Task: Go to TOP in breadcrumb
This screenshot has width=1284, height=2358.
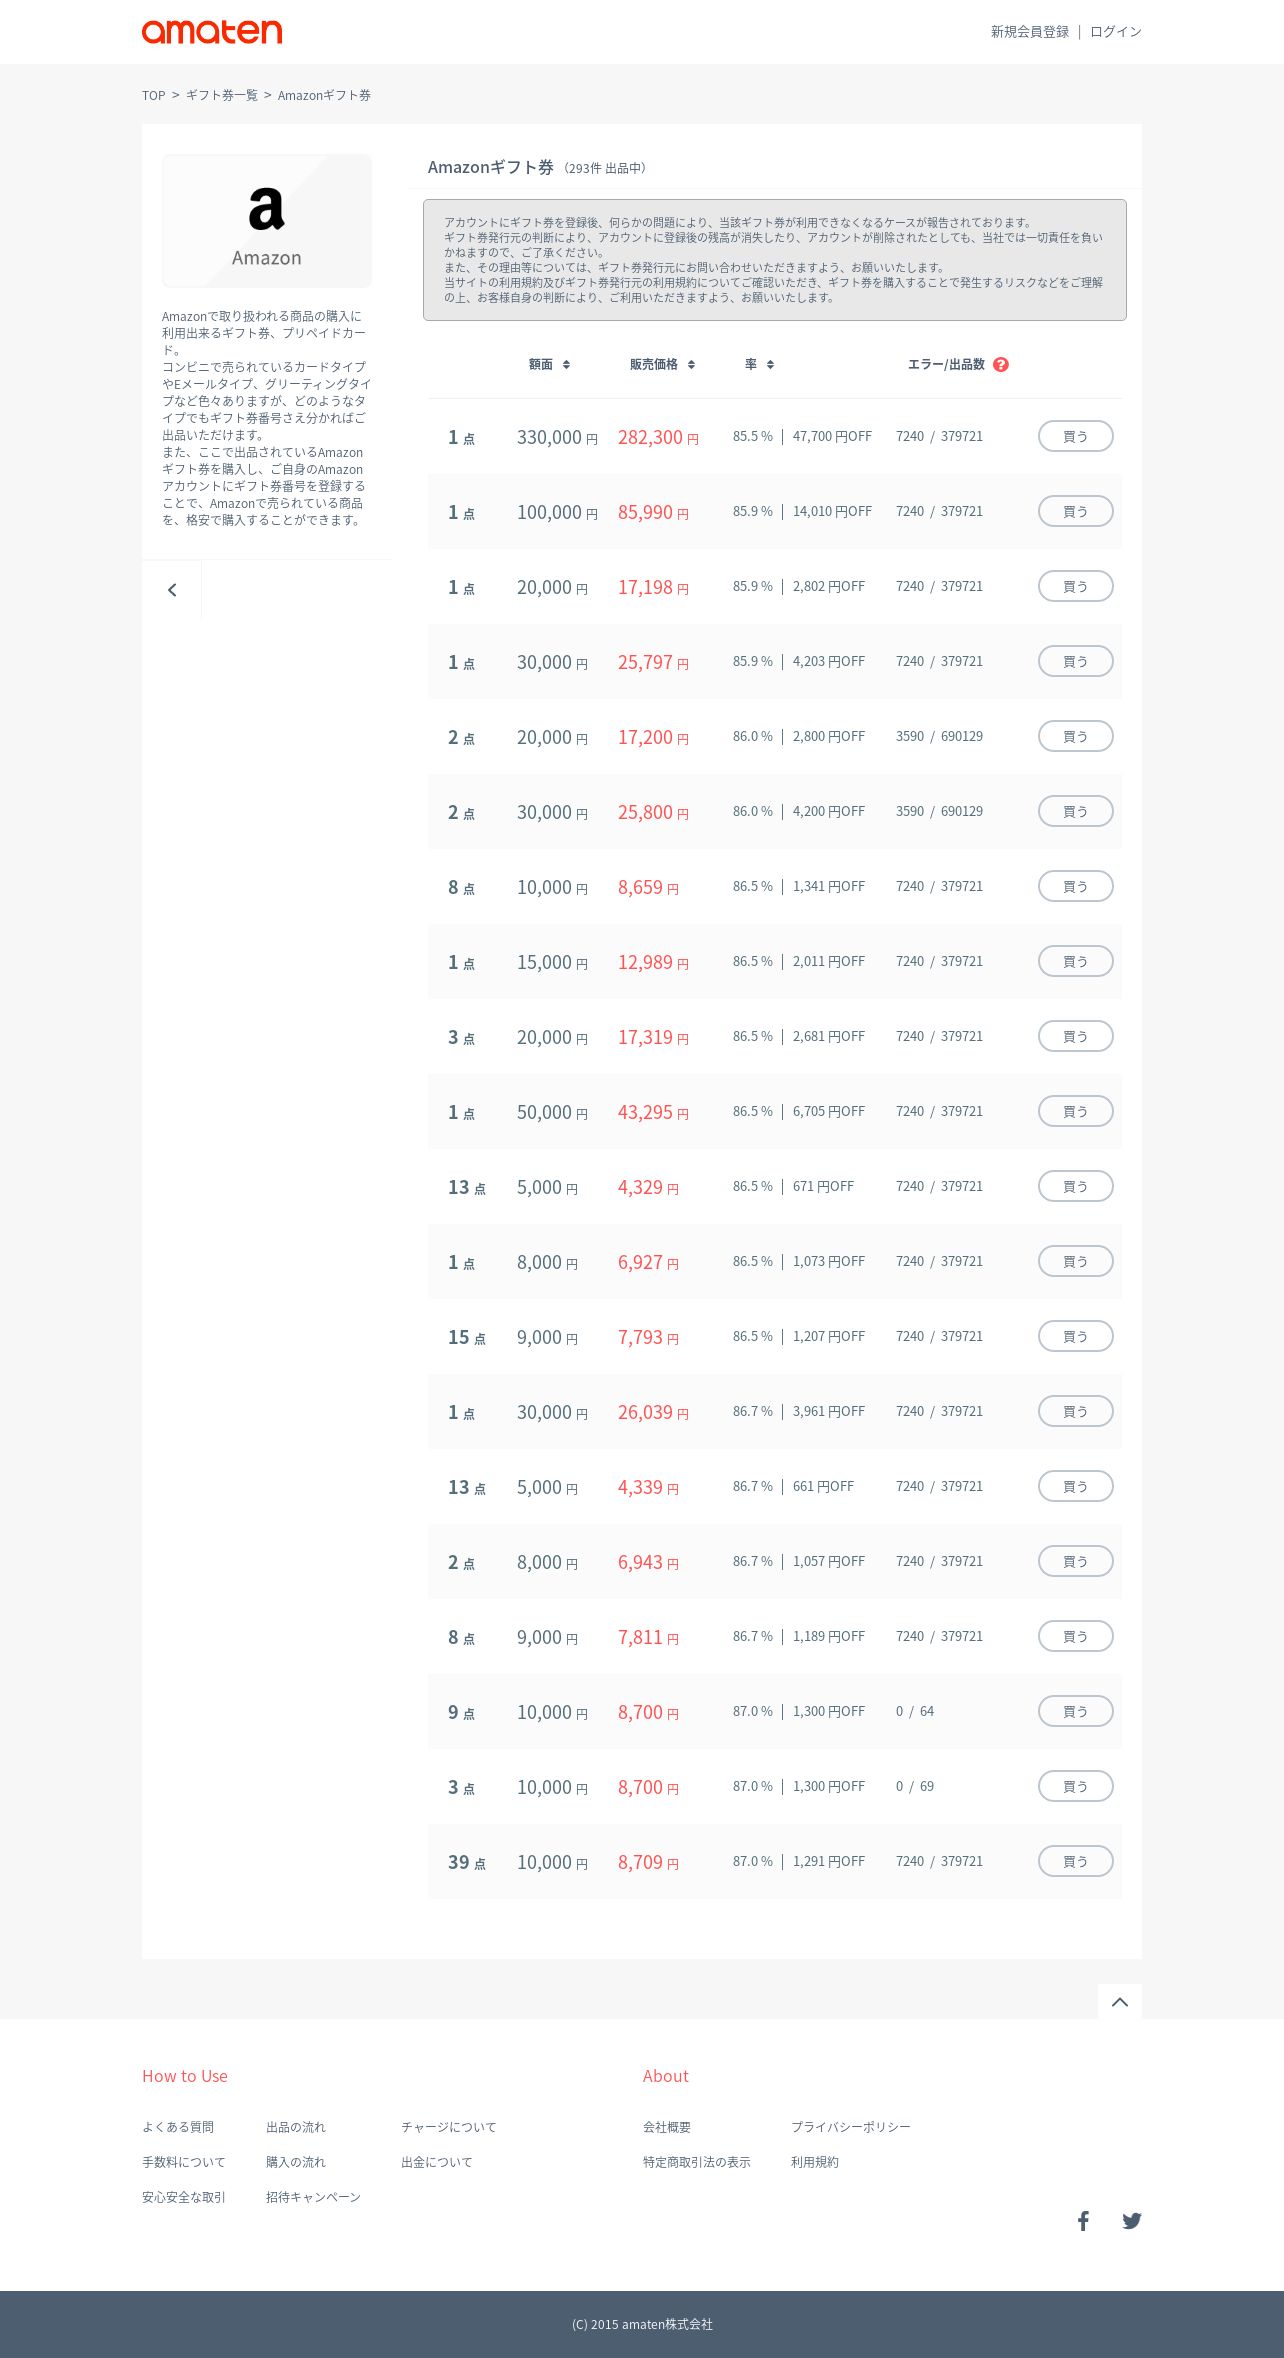Action: [x=153, y=96]
